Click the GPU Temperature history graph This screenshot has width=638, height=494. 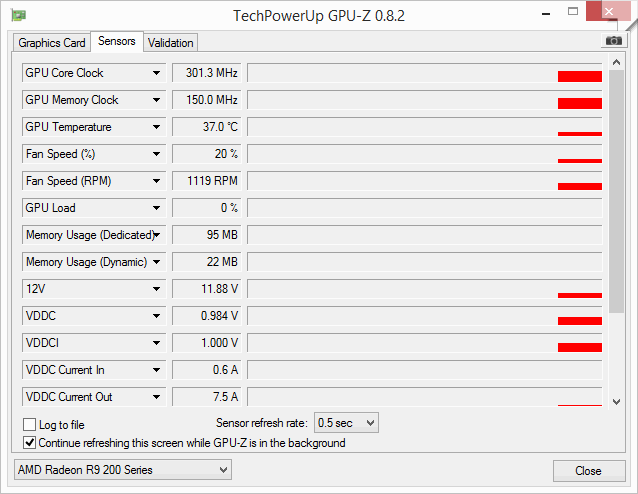(425, 127)
